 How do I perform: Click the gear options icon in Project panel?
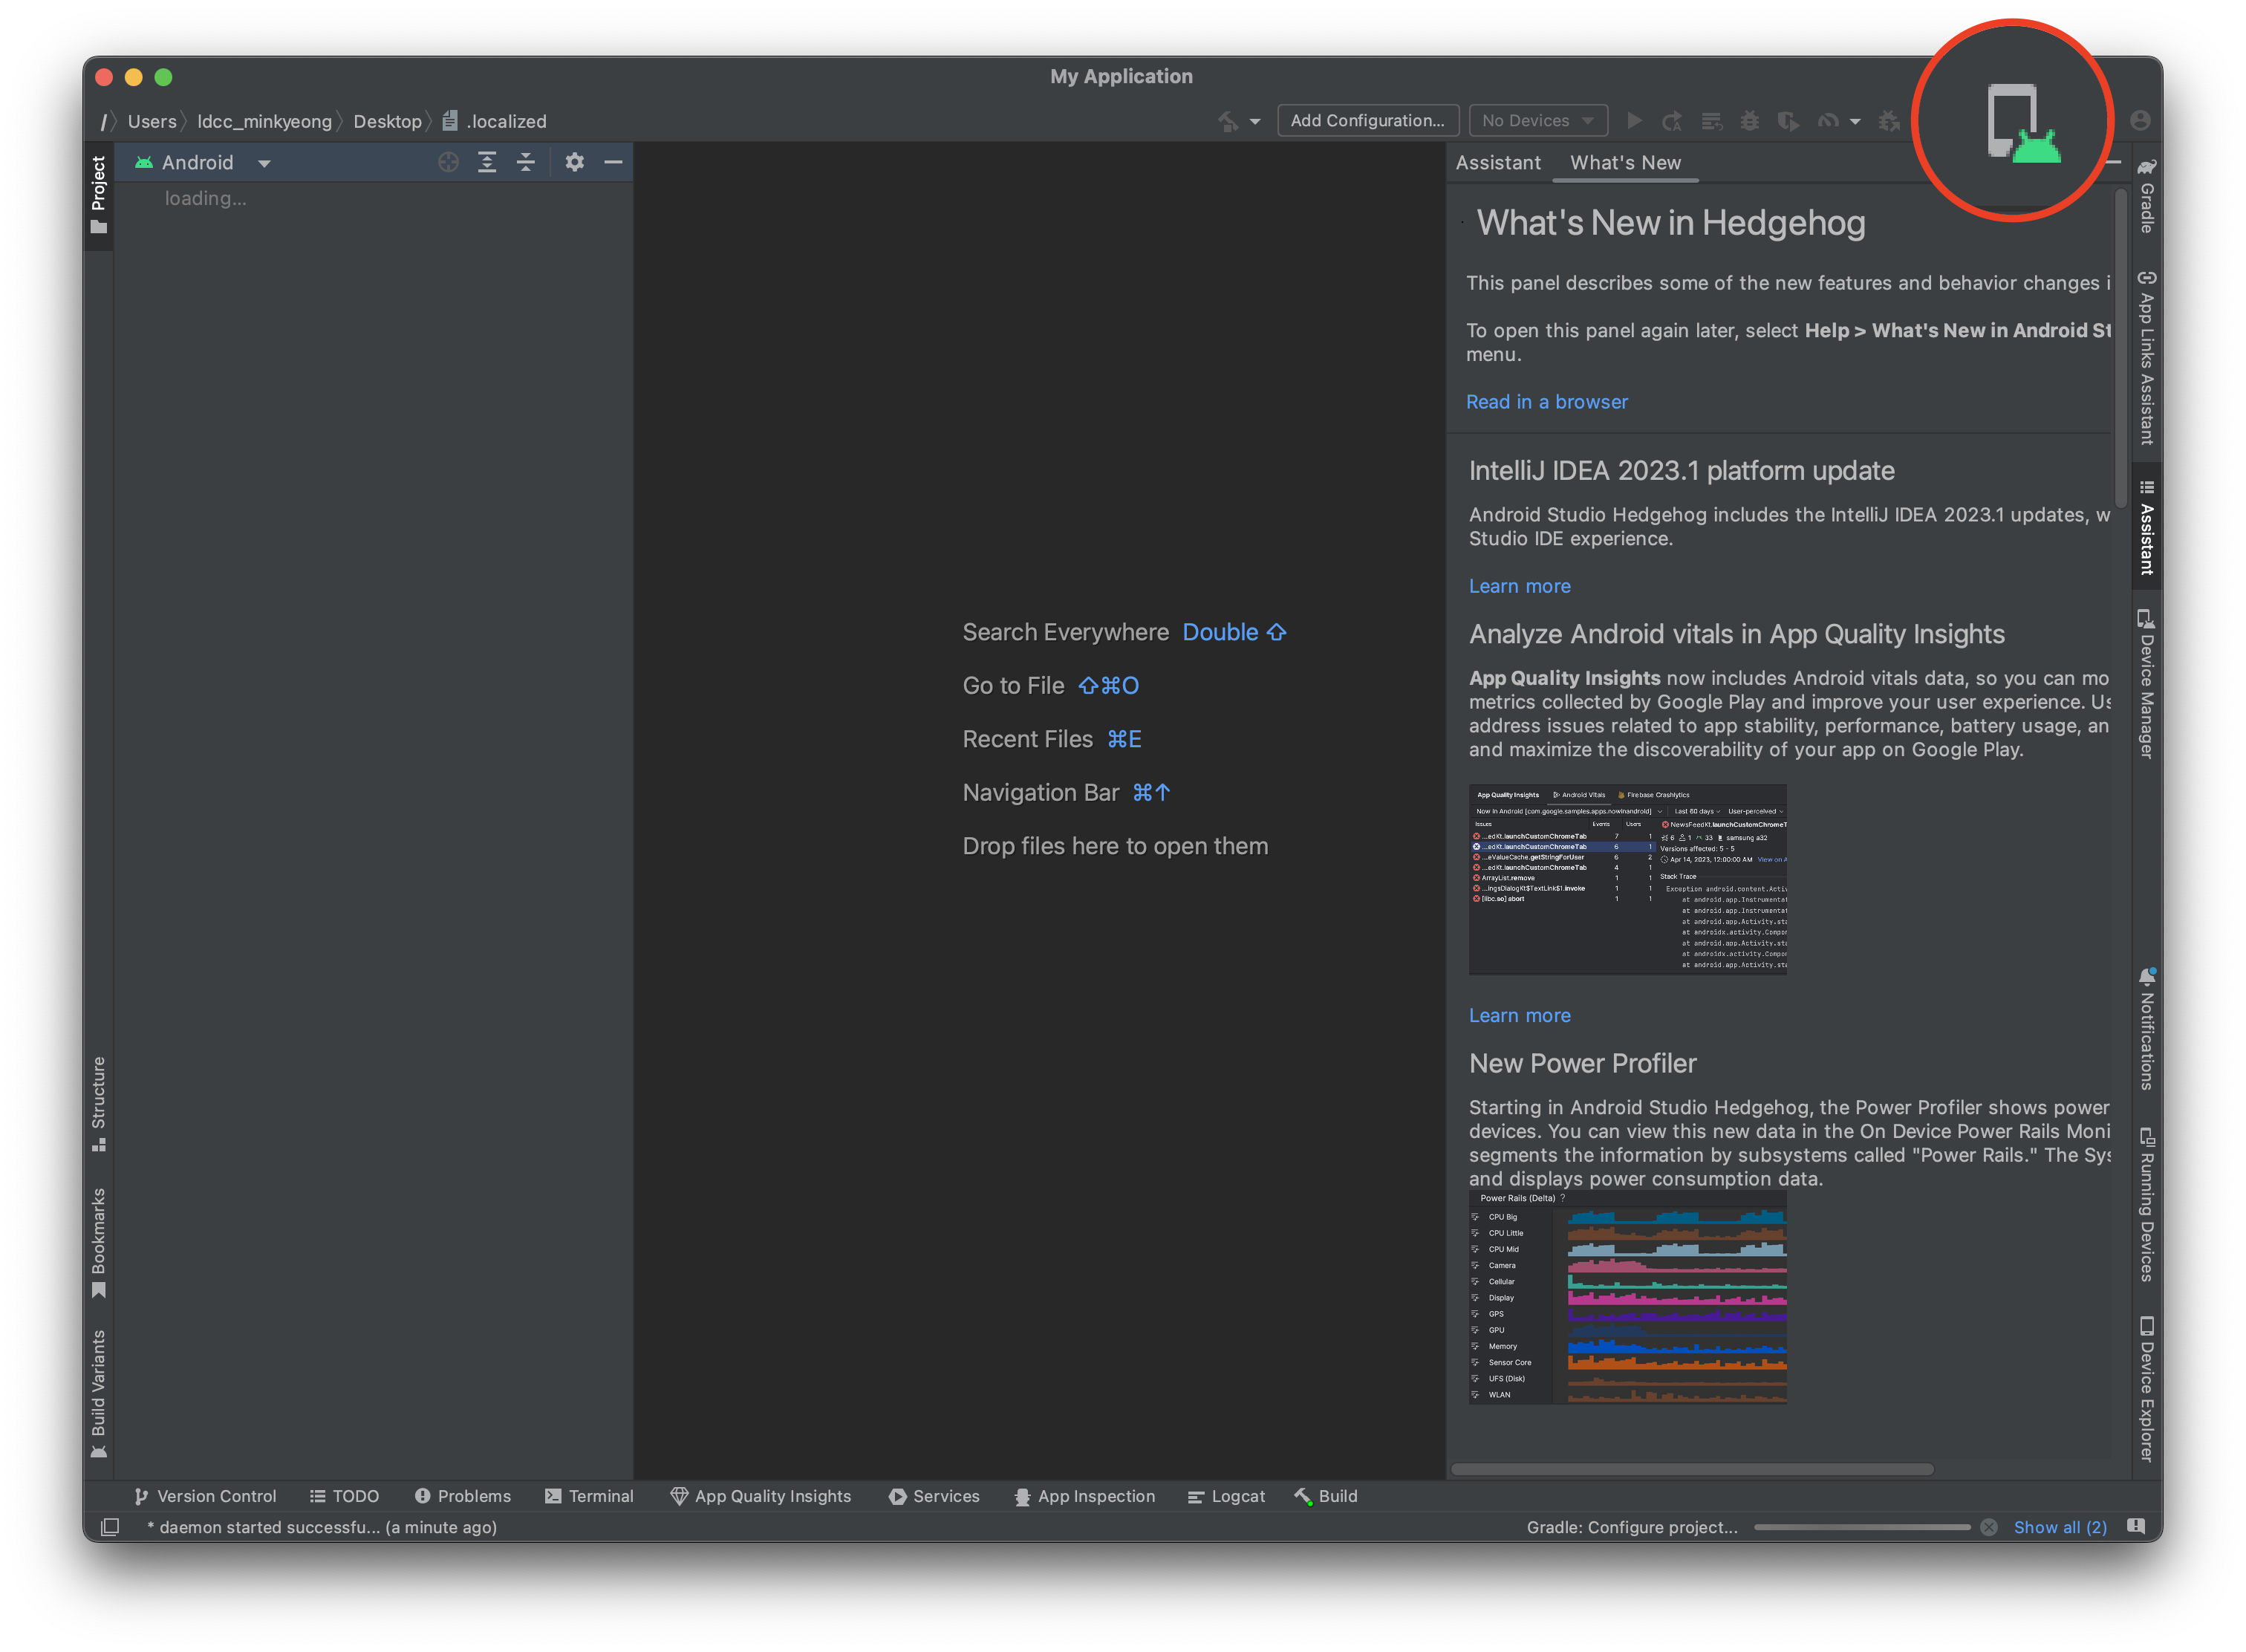(574, 162)
